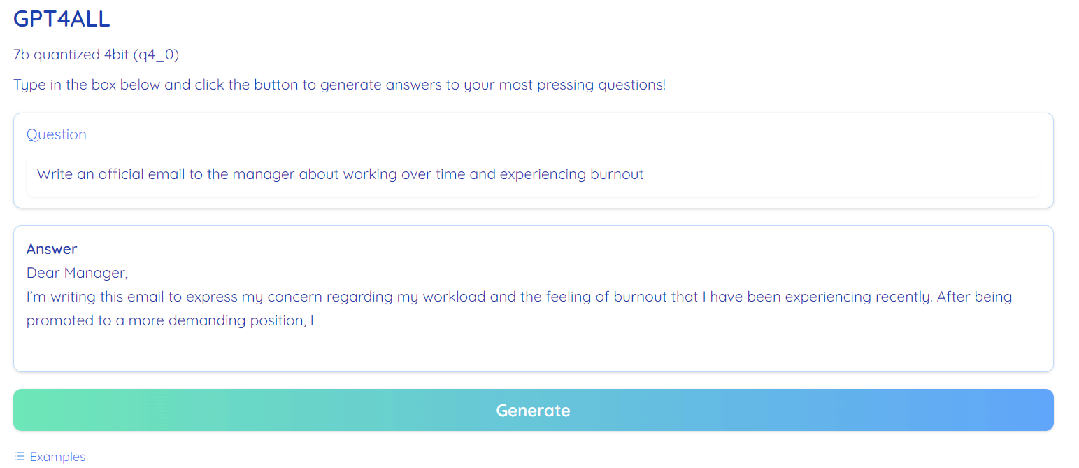Expand the Examples section
Viewport: 1079px width, 468px height.
57,457
